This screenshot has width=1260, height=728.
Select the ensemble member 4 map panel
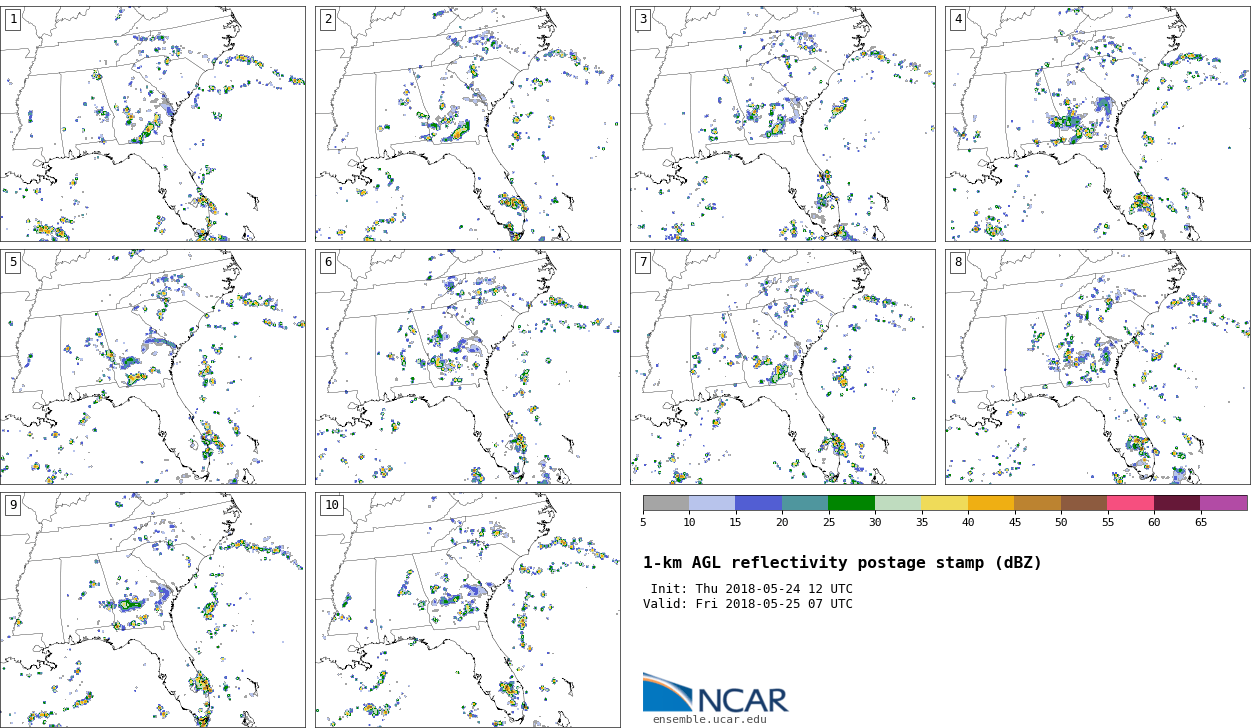coord(1097,124)
